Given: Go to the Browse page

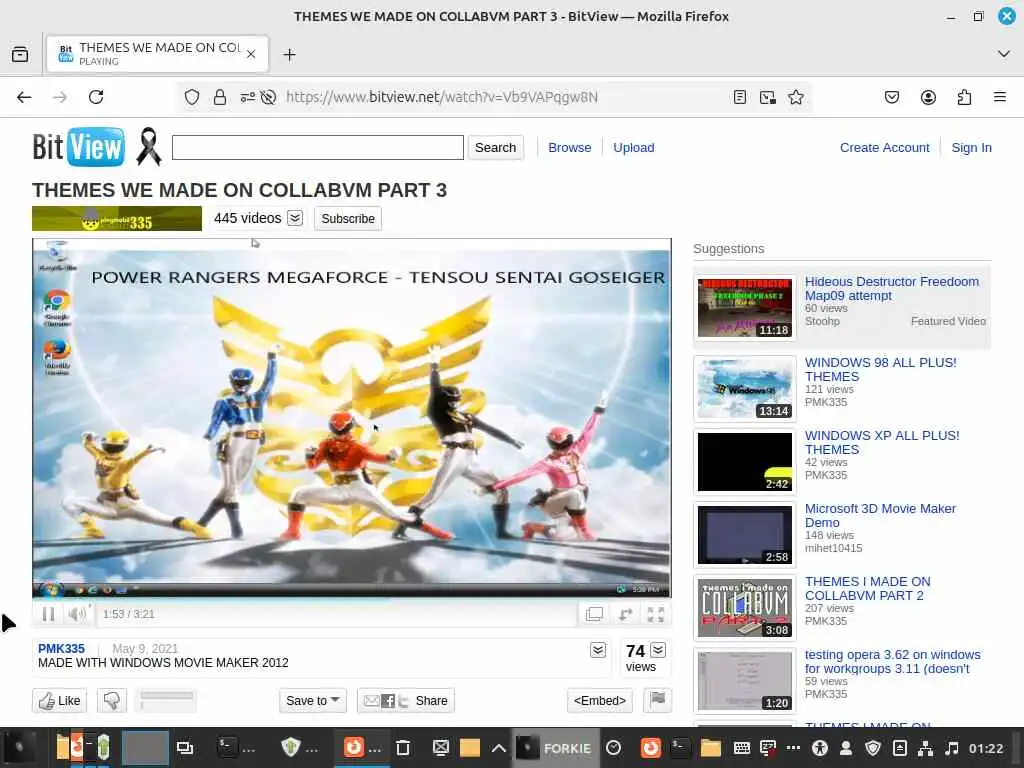Looking at the screenshot, I should point(569,148).
